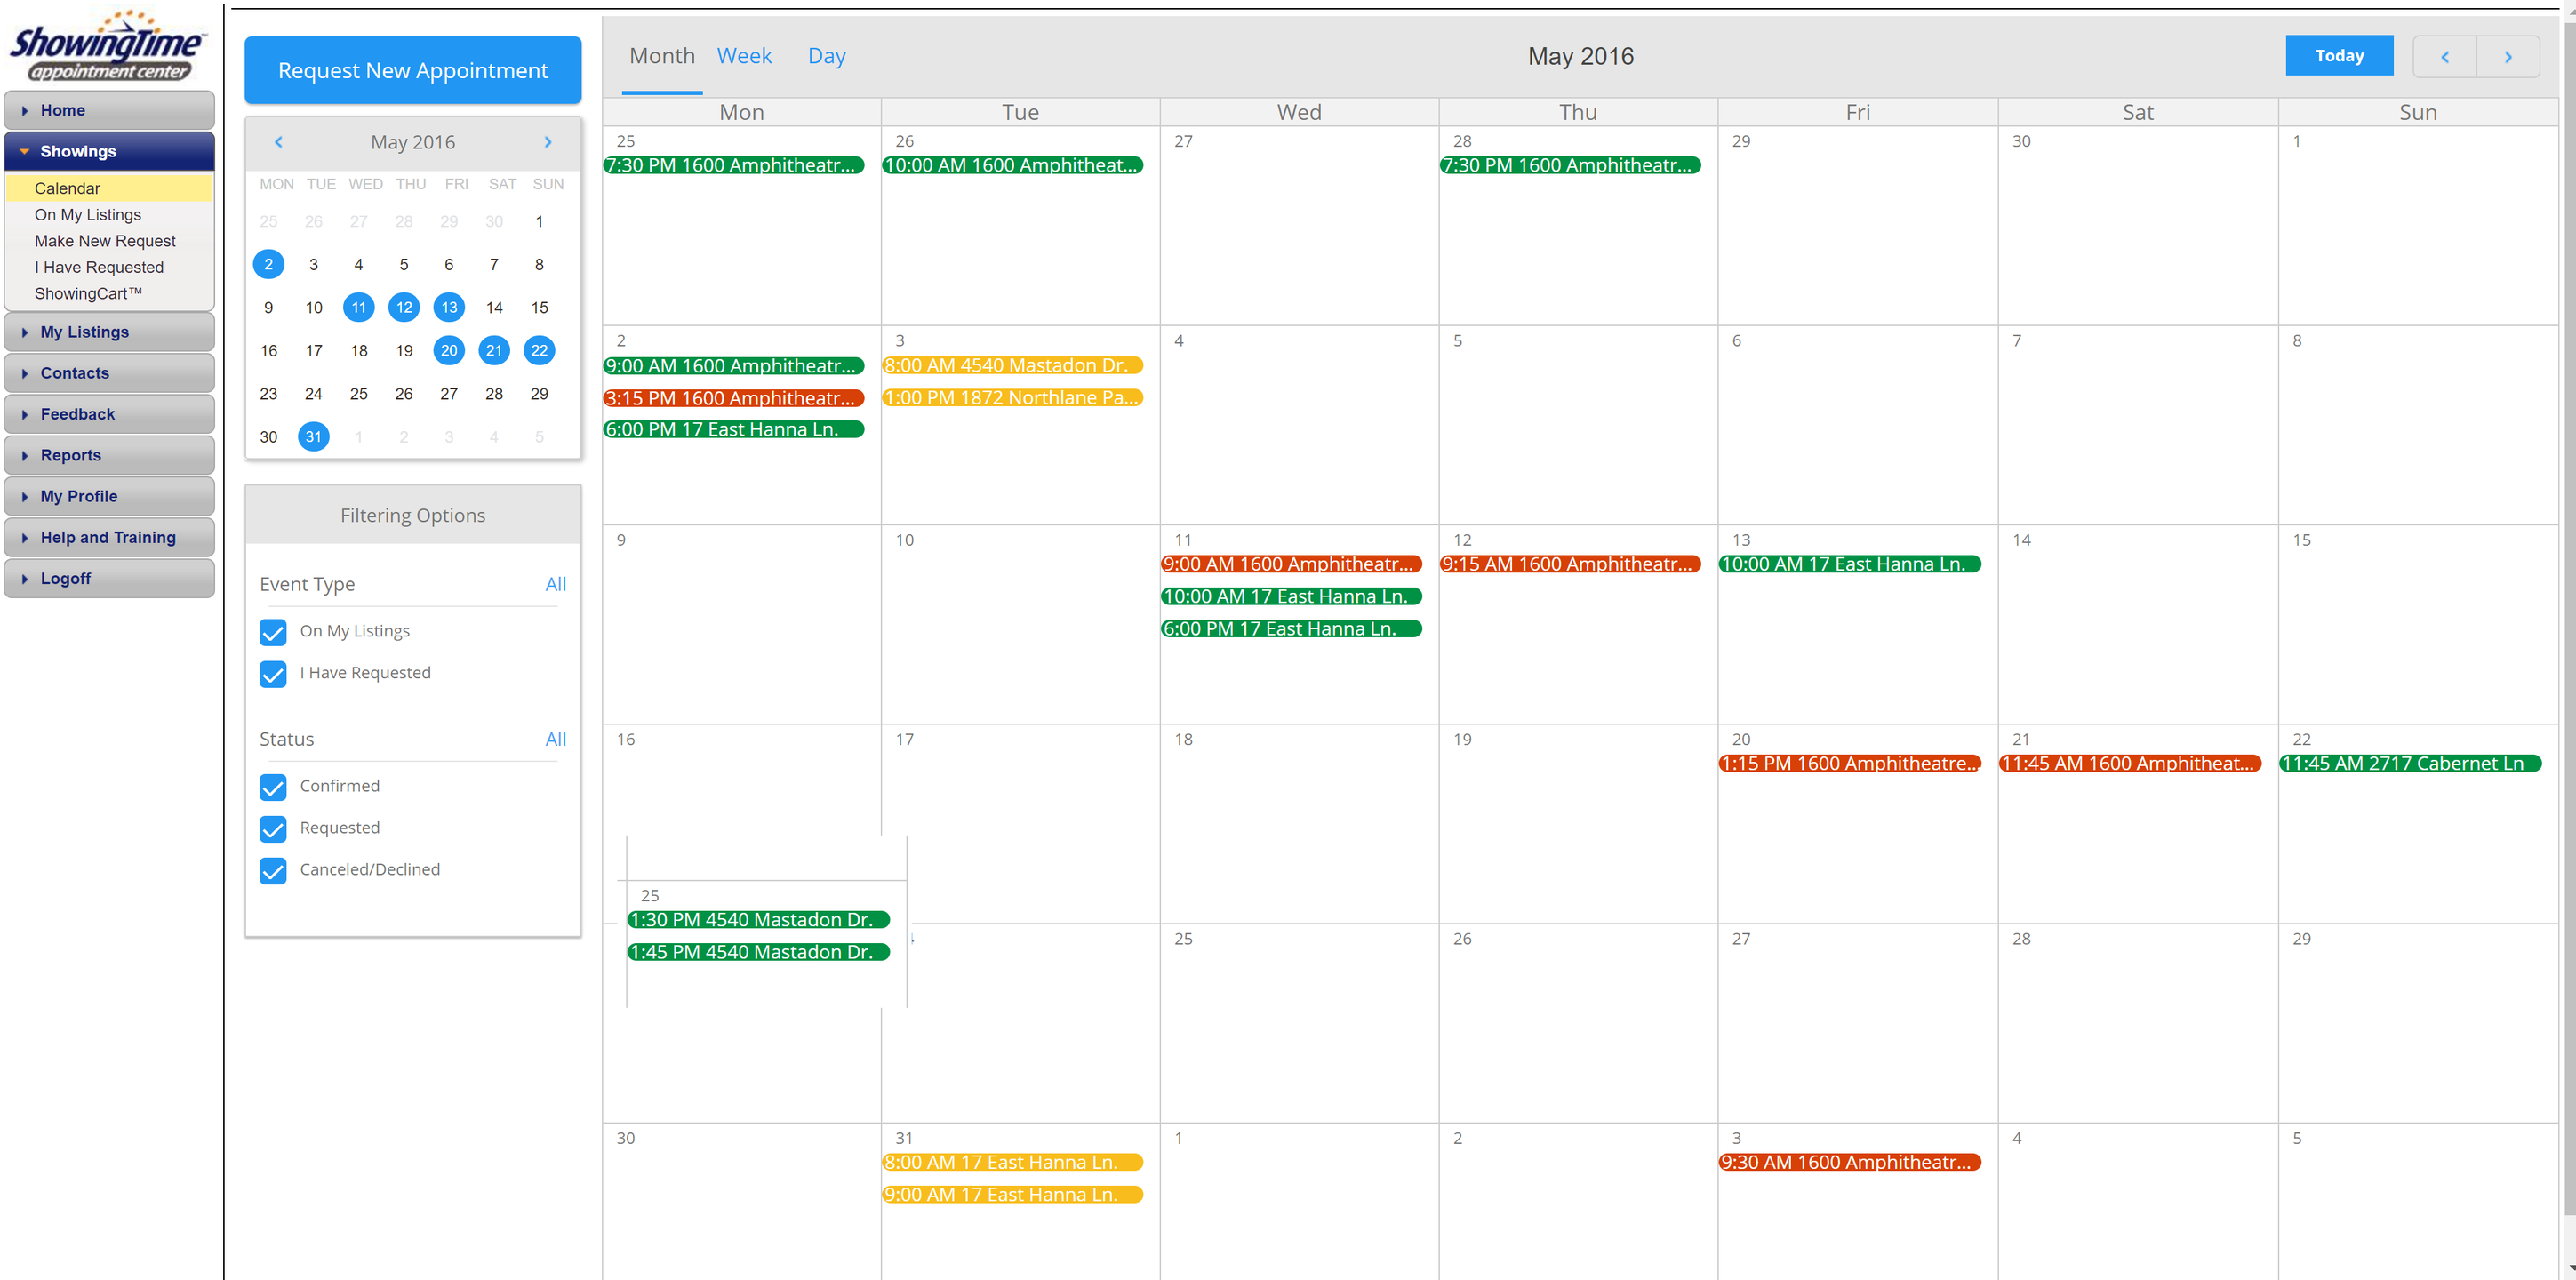Toggle the Confirmed status checkbox
The image size is (2576, 1280).
(x=273, y=787)
